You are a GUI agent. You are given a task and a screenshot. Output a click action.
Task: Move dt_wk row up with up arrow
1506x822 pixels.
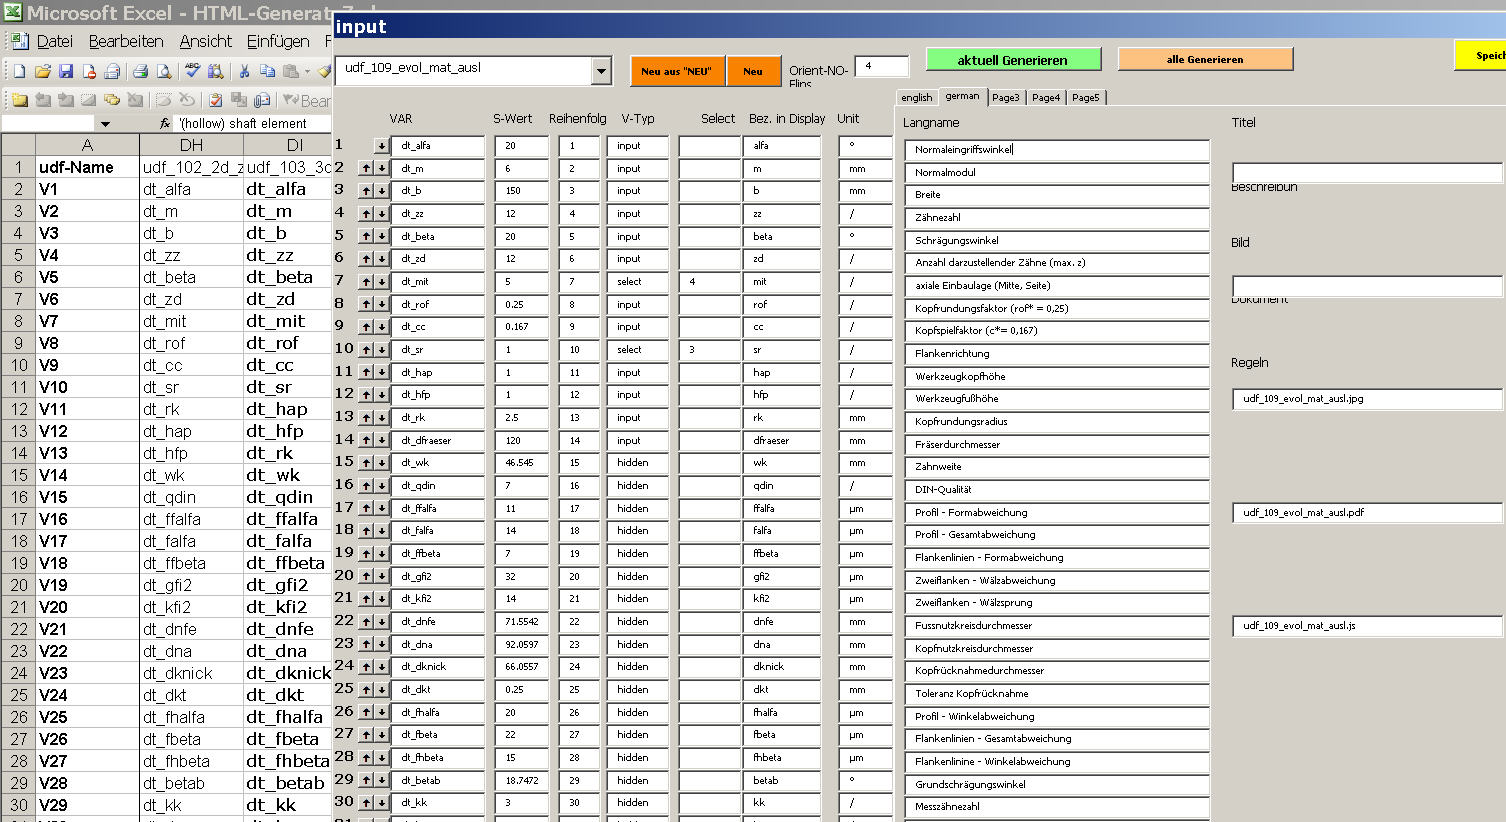(x=366, y=463)
